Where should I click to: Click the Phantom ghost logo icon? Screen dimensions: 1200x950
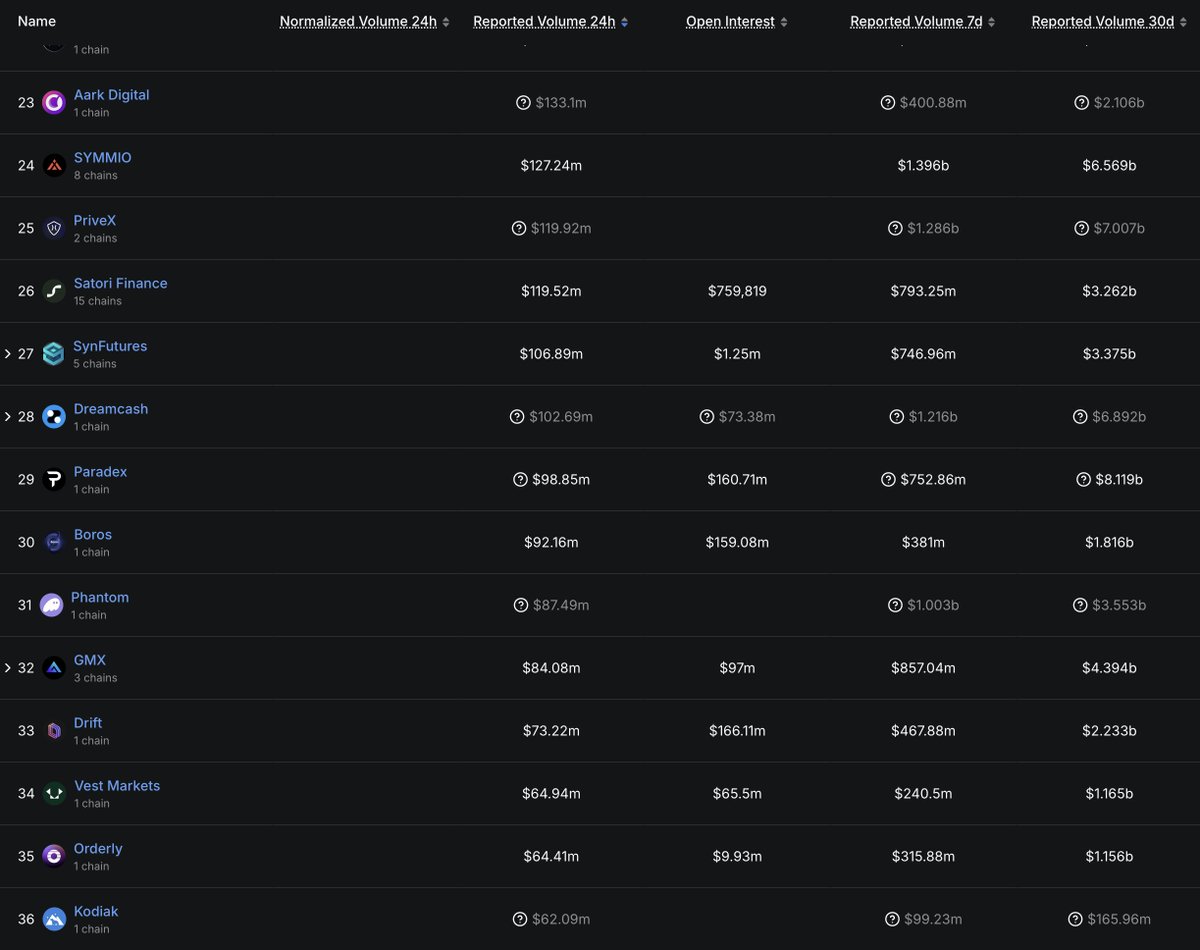click(x=51, y=606)
